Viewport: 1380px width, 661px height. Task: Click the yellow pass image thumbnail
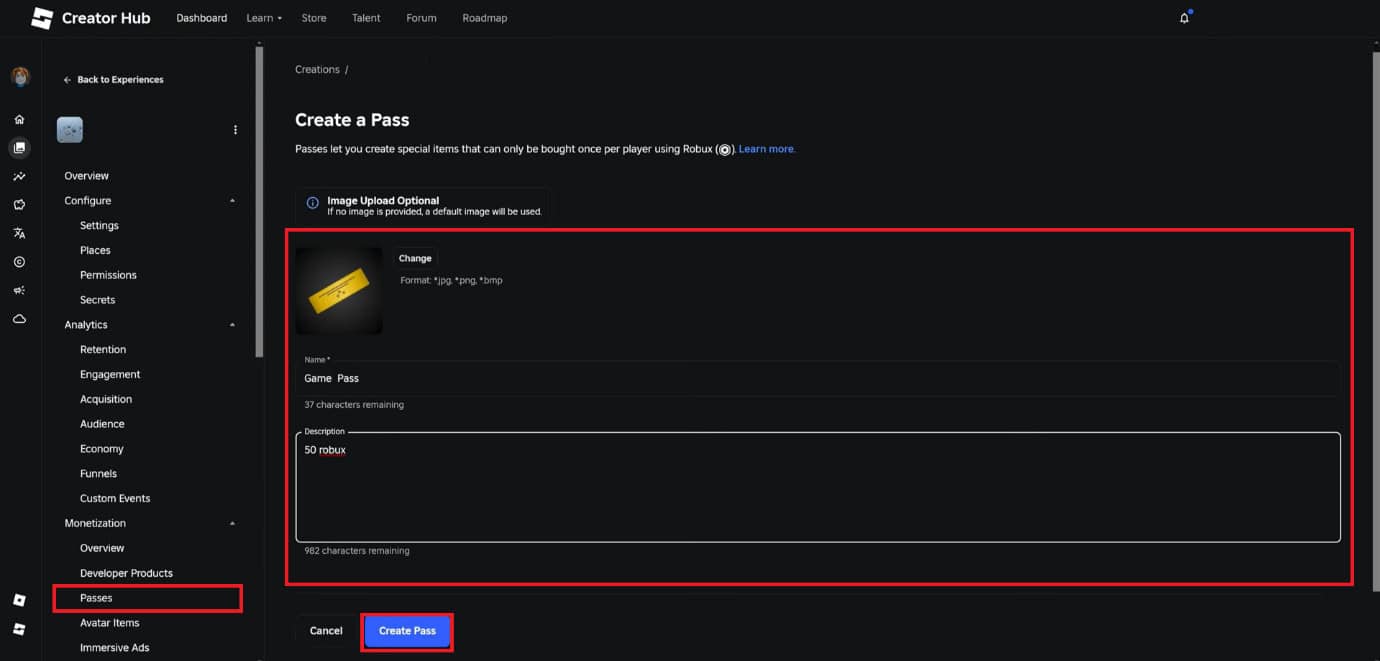pos(339,291)
